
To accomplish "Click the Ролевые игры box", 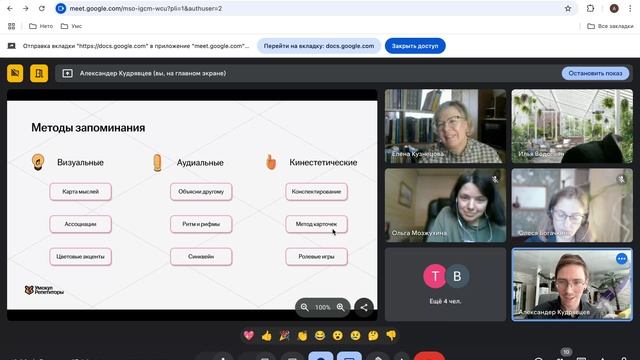I will (x=316, y=257).
